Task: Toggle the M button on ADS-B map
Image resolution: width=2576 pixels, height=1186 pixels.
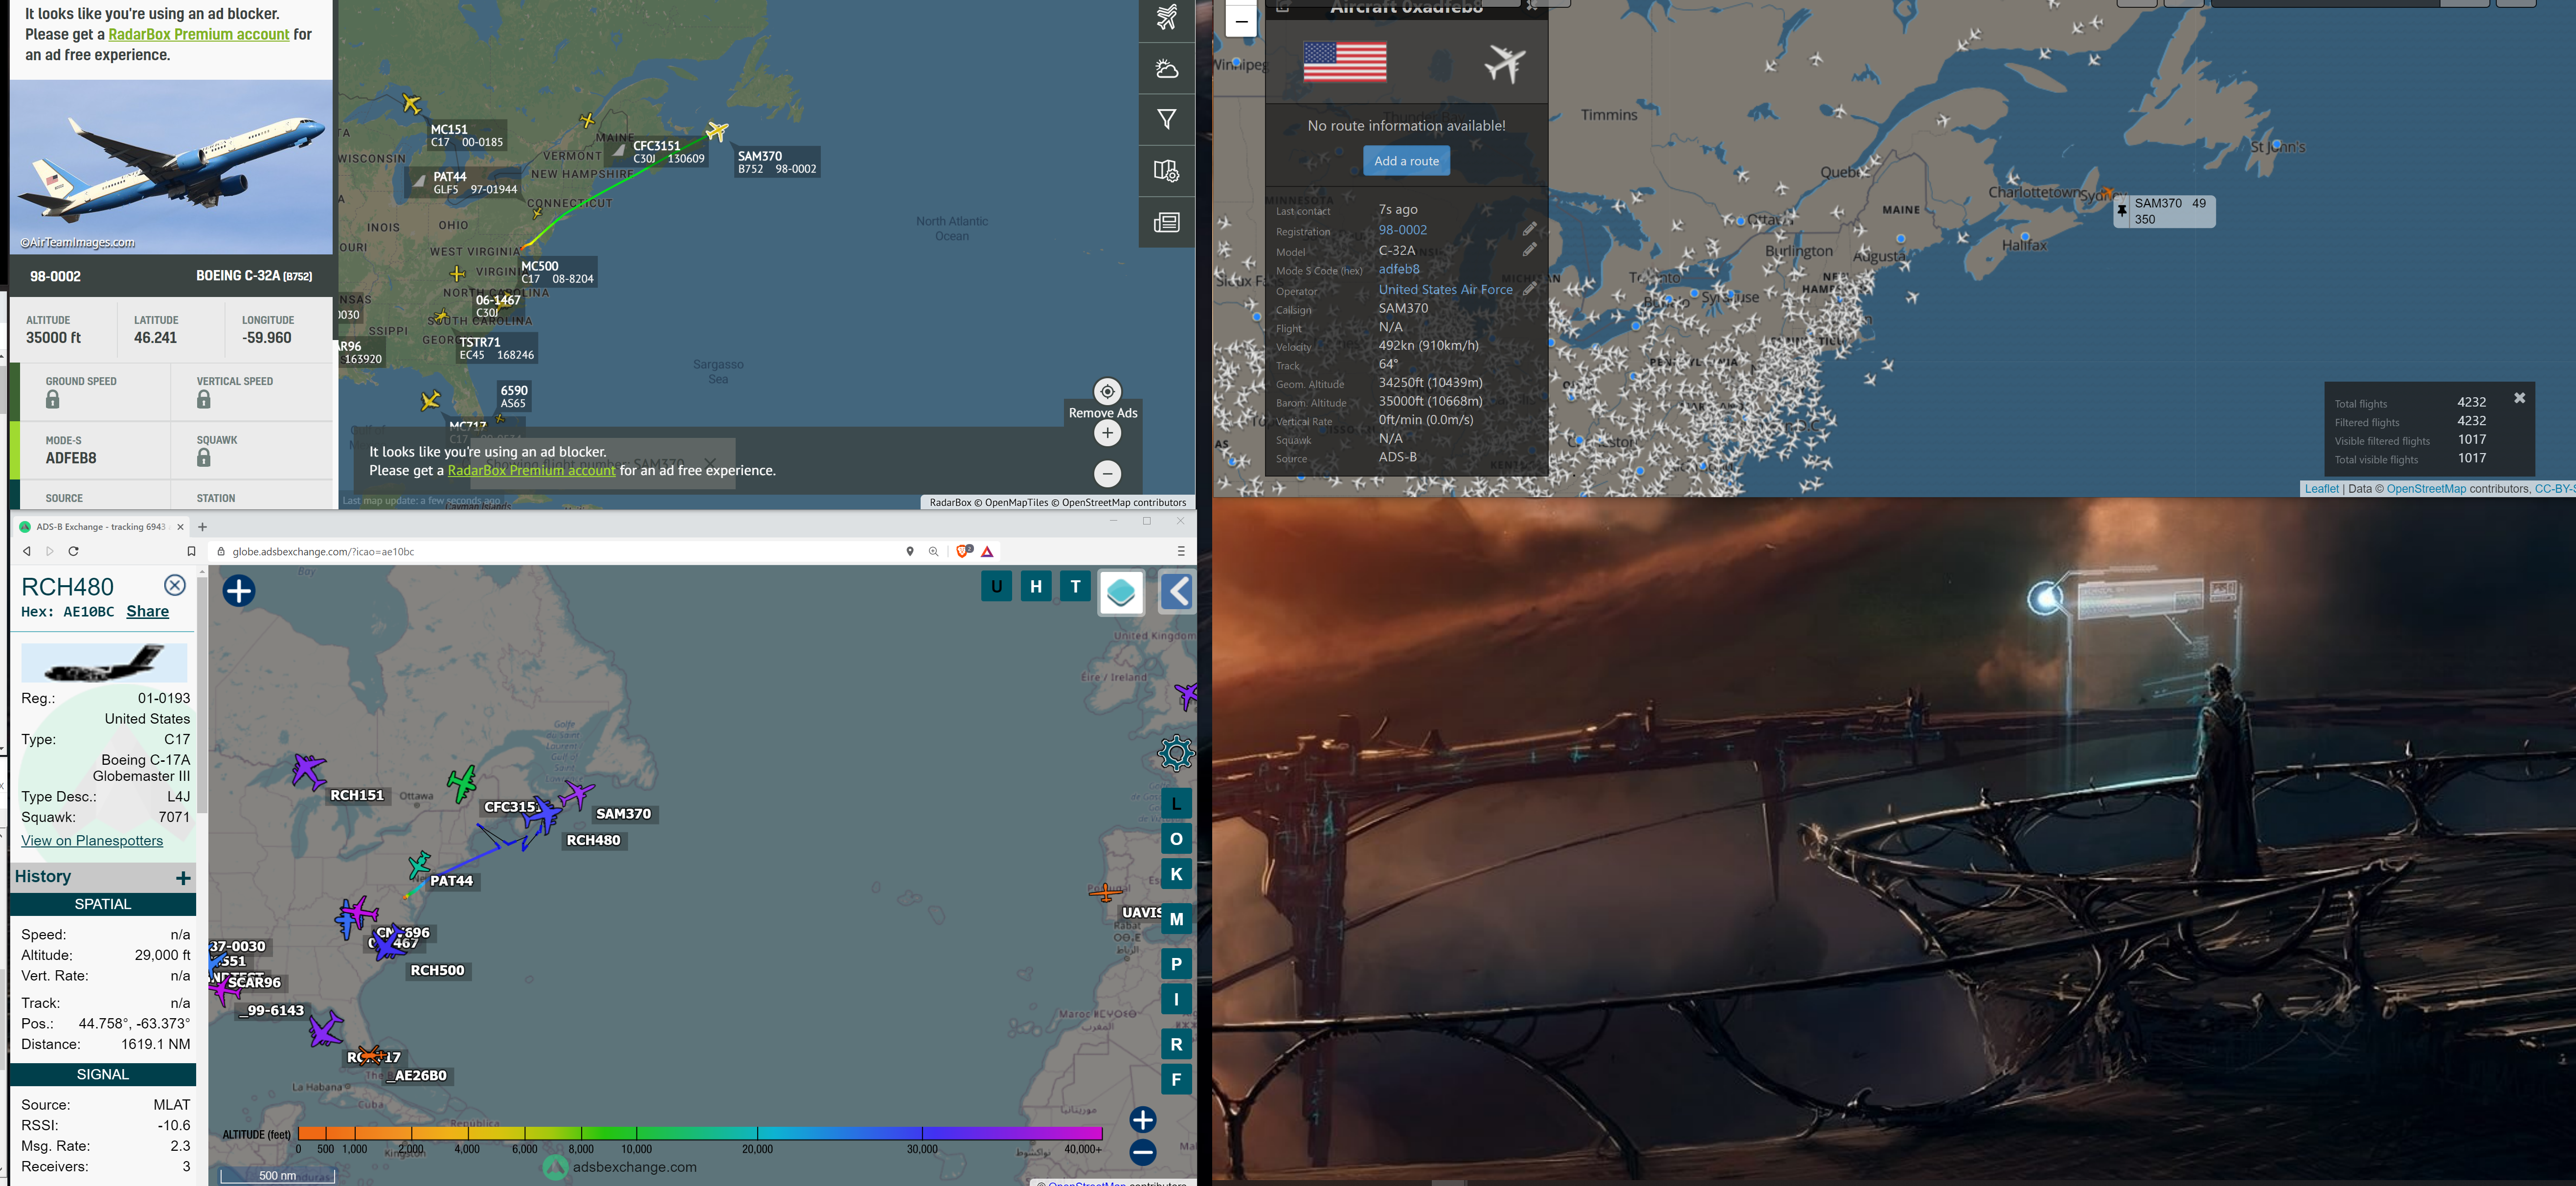Action: (1176, 919)
